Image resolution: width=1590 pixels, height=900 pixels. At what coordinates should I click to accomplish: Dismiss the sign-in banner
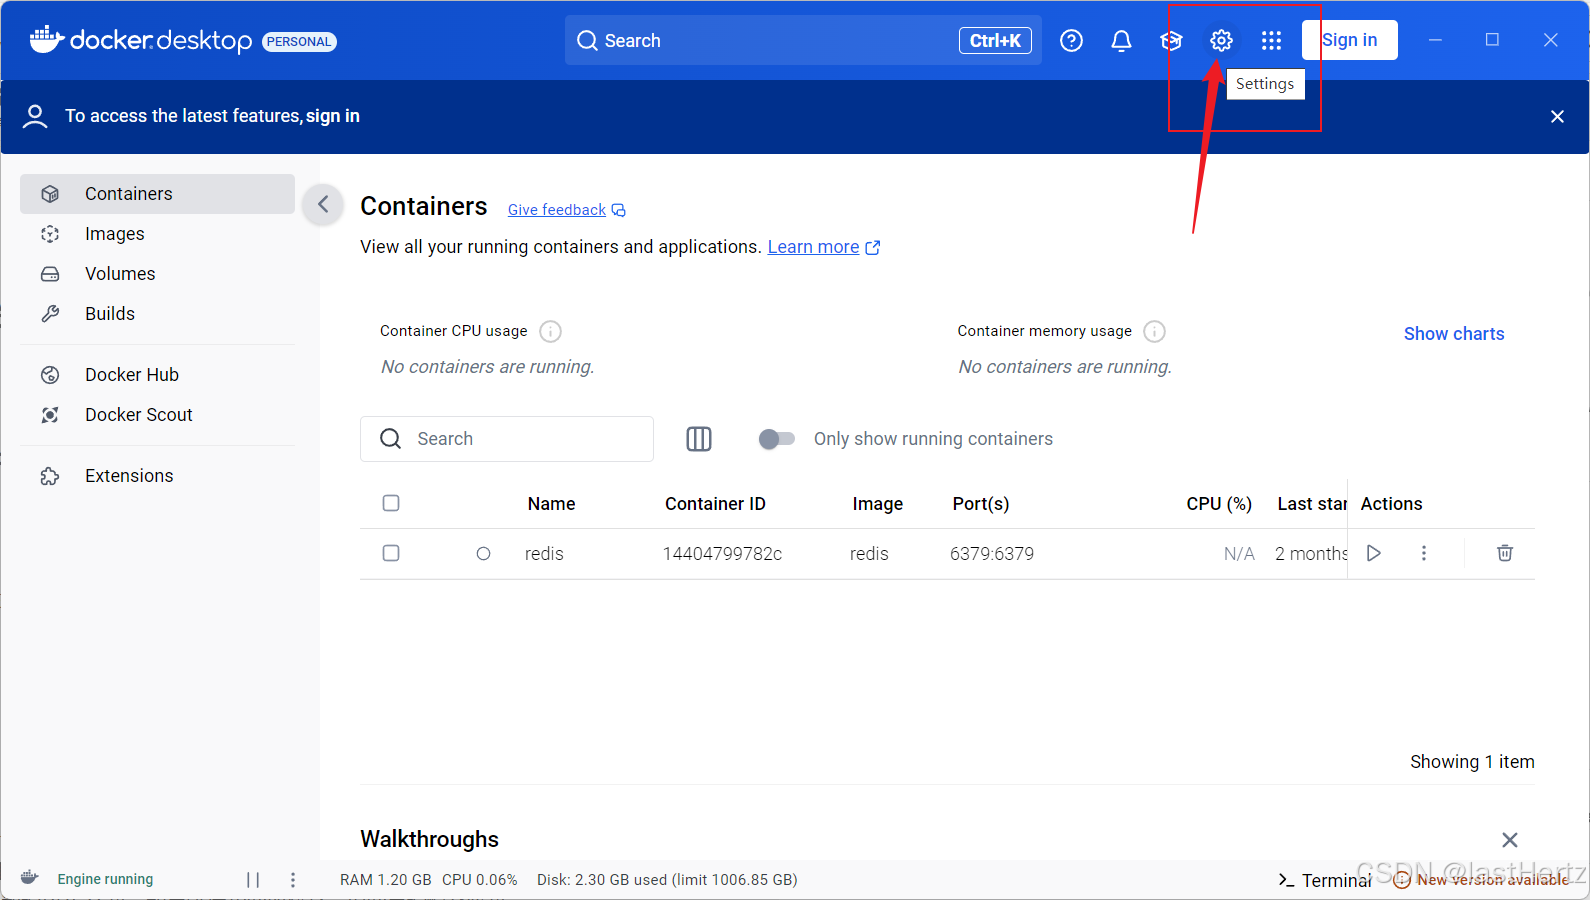(1557, 117)
